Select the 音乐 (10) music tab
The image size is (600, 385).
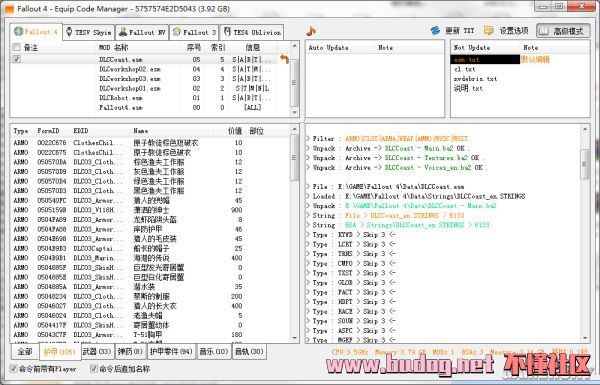[x=214, y=352]
